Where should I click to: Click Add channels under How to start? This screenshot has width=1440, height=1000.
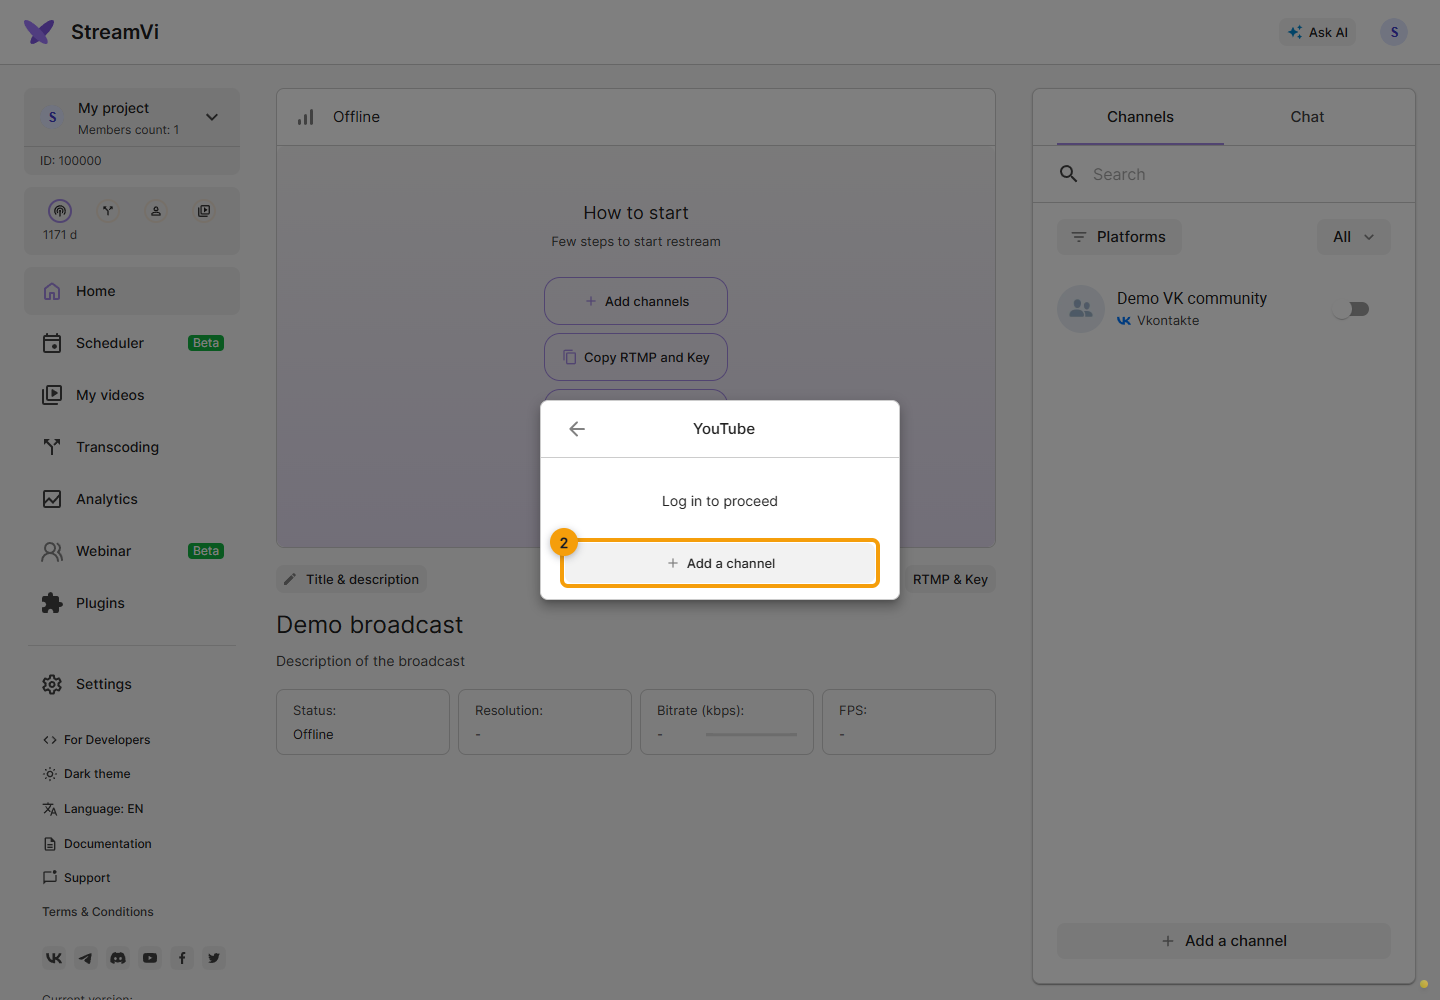636,301
